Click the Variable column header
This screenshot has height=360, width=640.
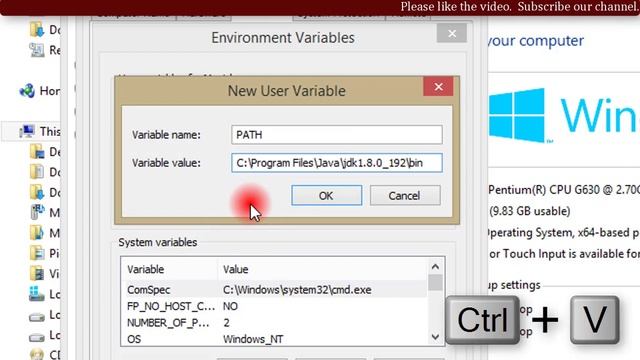coord(169,269)
